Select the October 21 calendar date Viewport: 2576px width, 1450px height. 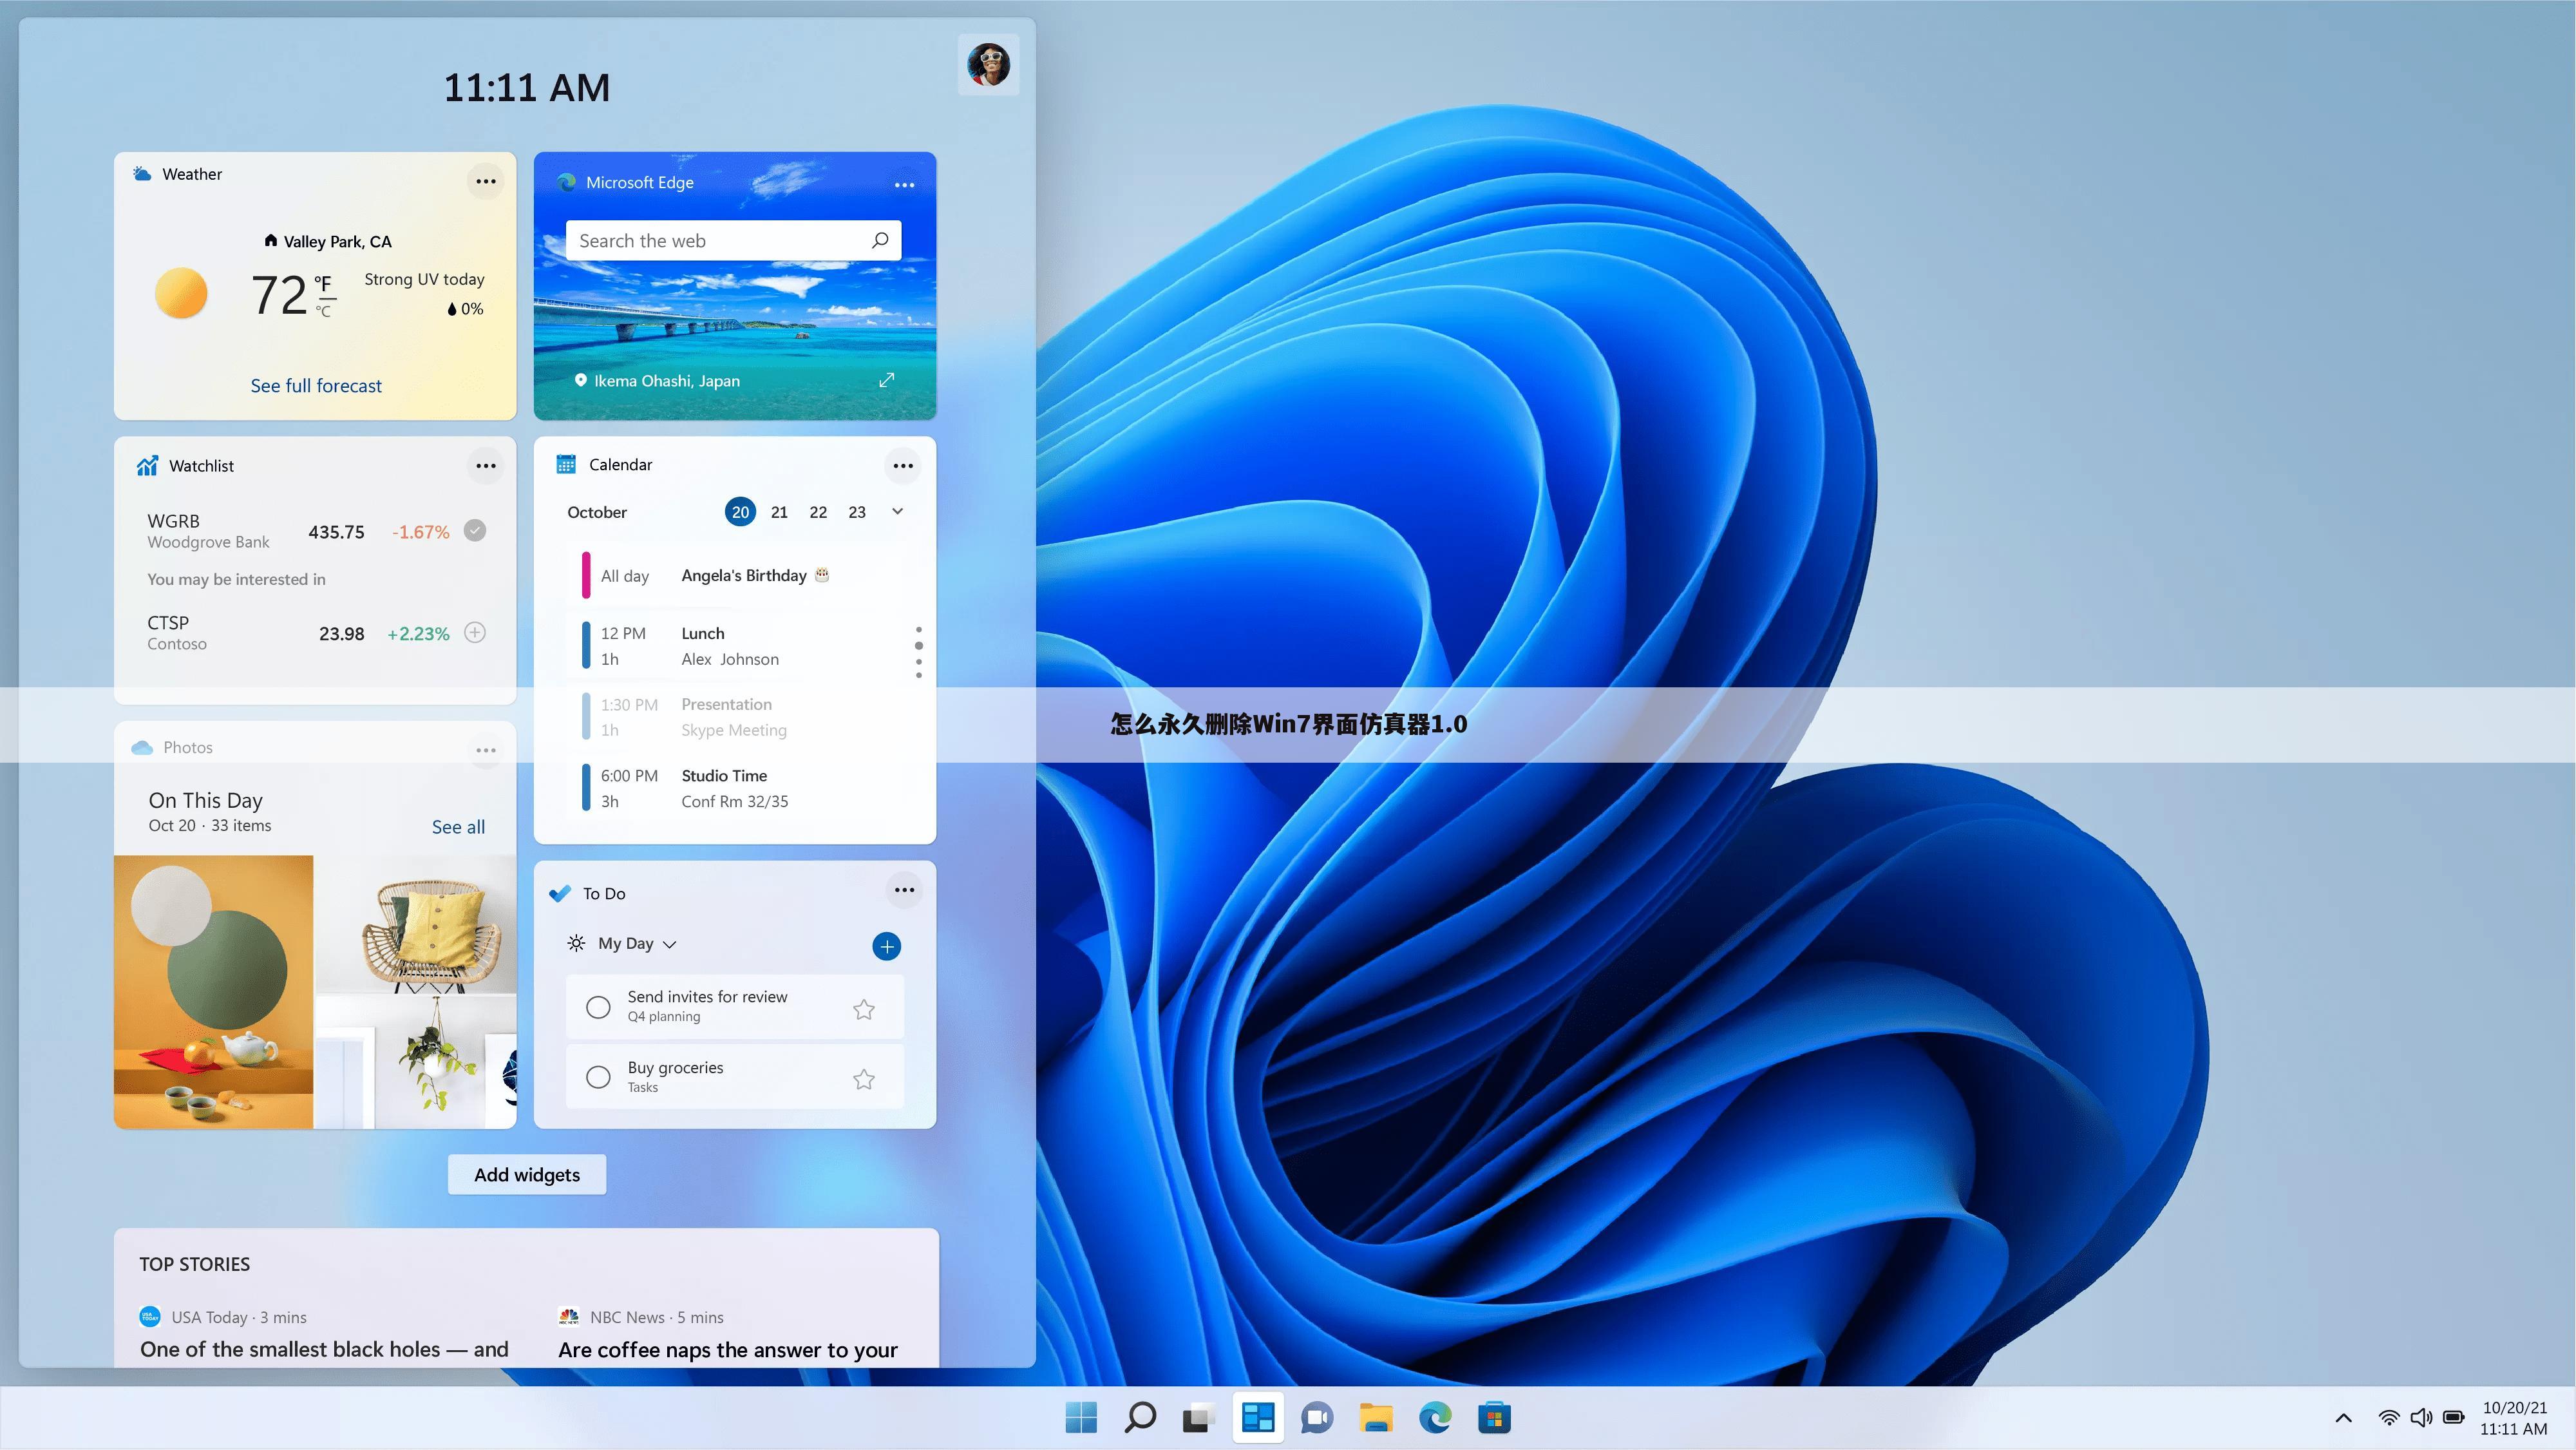click(779, 511)
